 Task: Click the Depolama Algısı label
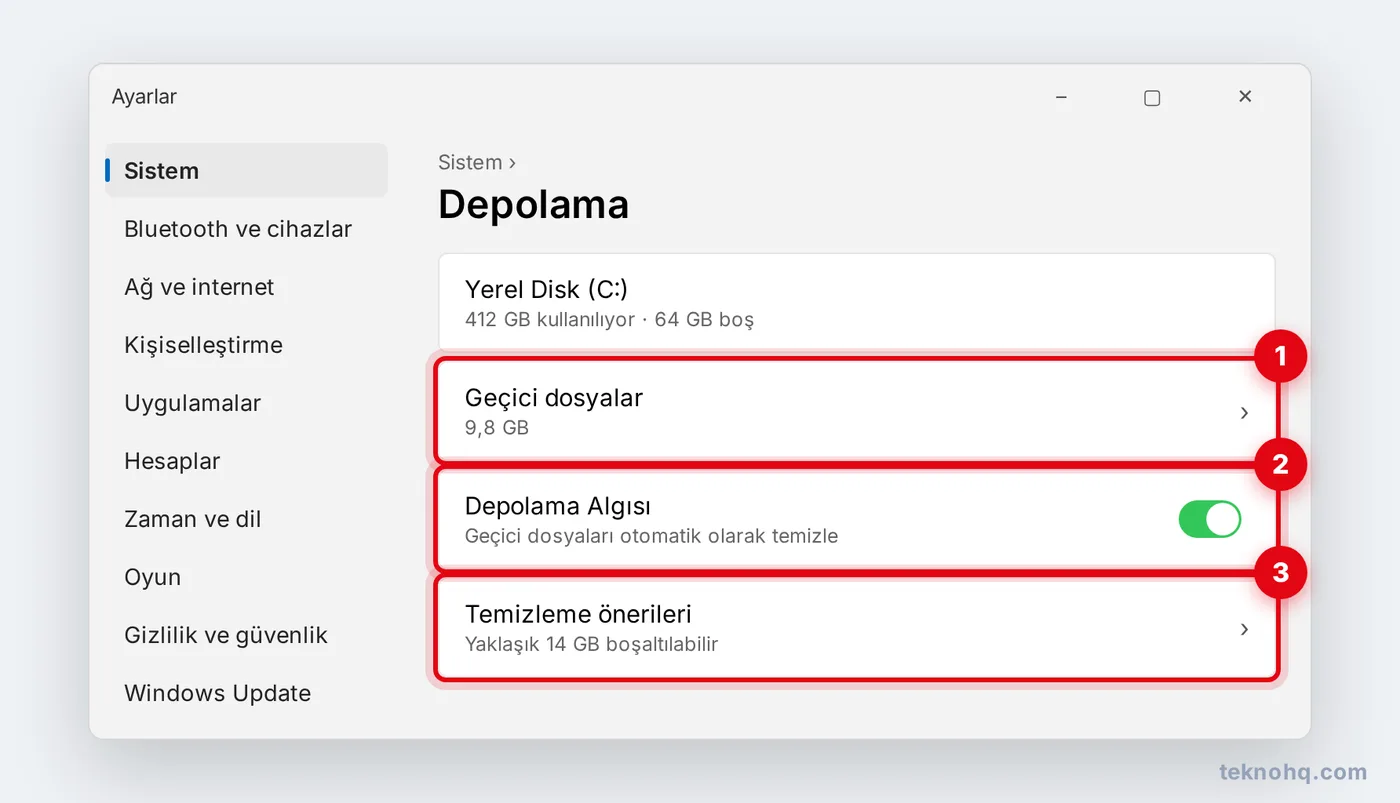(x=558, y=506)
